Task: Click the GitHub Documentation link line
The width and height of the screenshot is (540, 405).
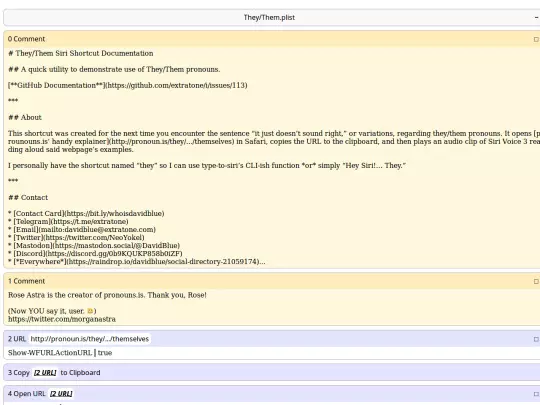Action: 127,85
